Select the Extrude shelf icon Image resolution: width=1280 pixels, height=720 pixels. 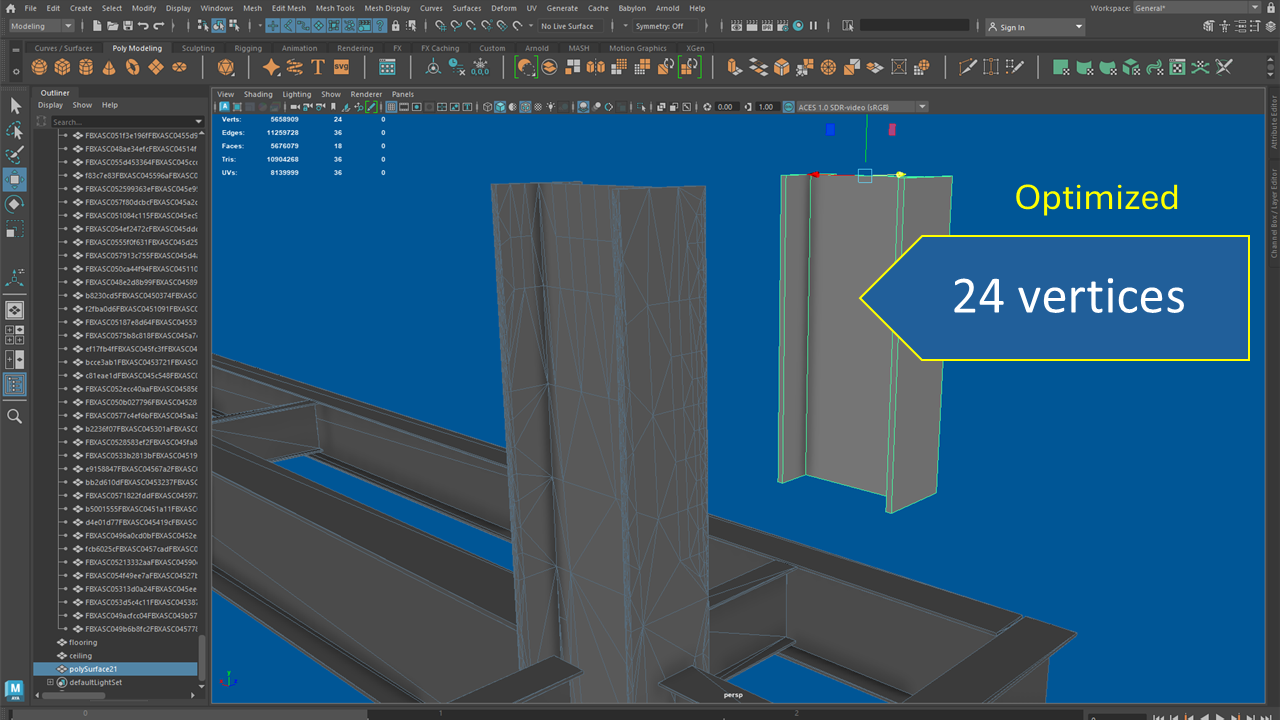pyautogui.click(x=735, y=67)
